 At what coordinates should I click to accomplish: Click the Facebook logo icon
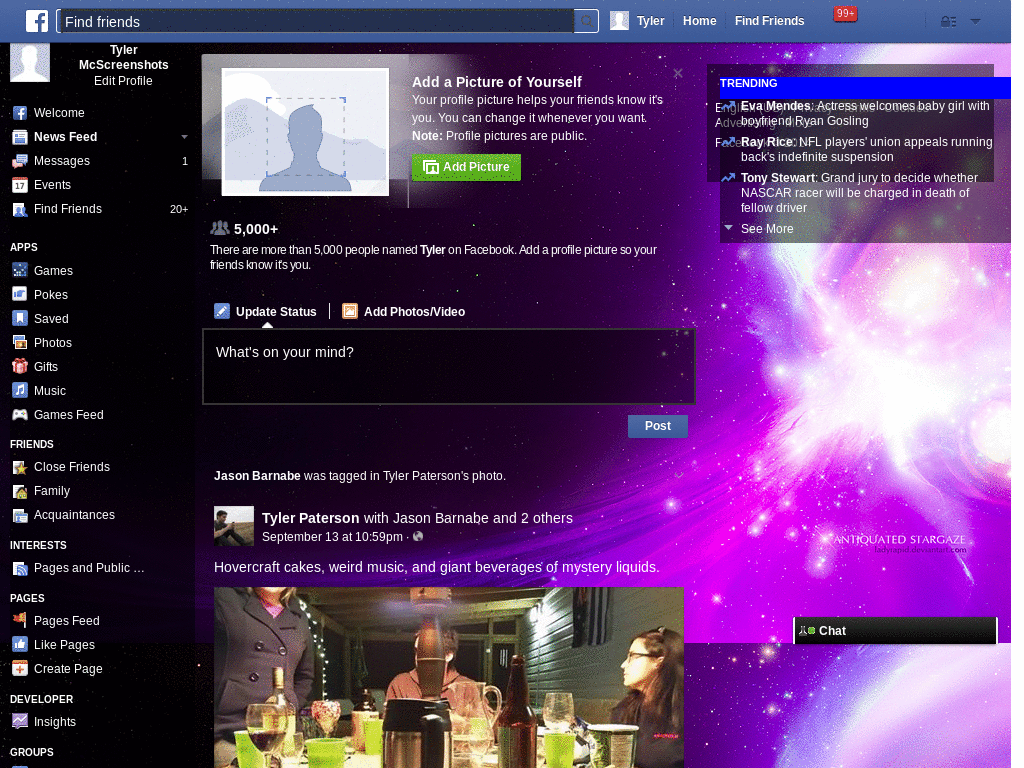tap(37, 21)
